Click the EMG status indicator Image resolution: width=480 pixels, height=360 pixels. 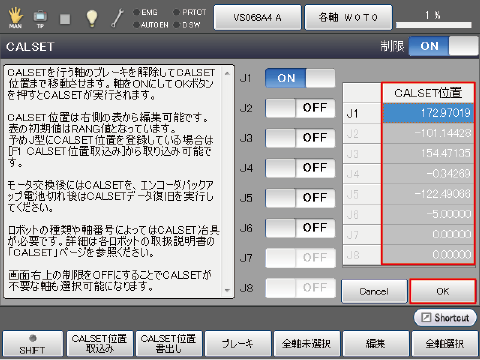[145, 12]
